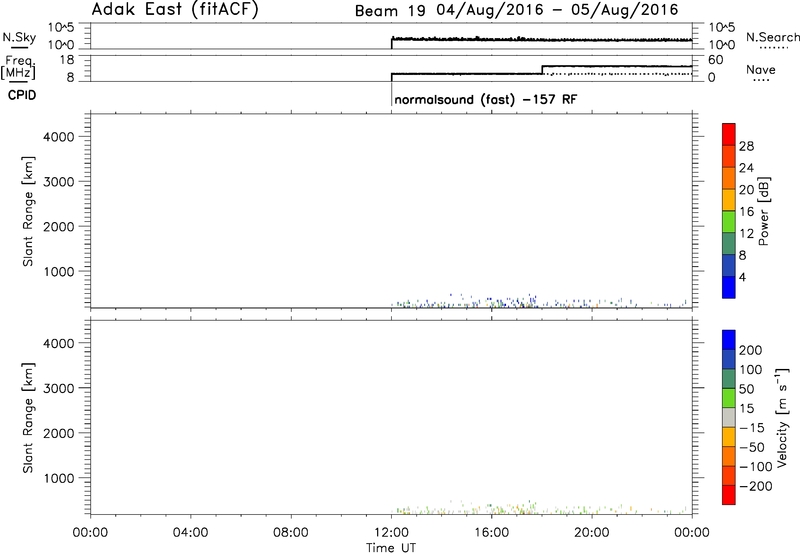Click the "-200" tick on Velocity colorbar
Viewport: 800px width, 554px height.
coord(756,486)
